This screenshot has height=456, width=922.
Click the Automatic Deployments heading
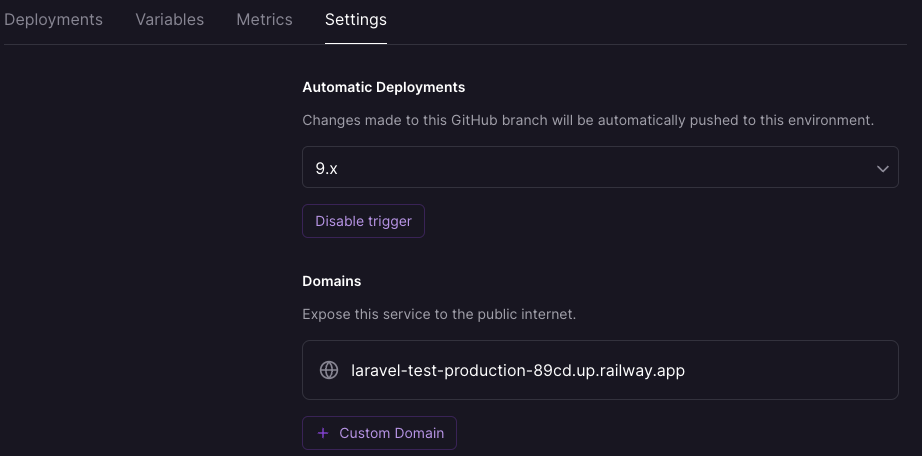tap(383, 87)
